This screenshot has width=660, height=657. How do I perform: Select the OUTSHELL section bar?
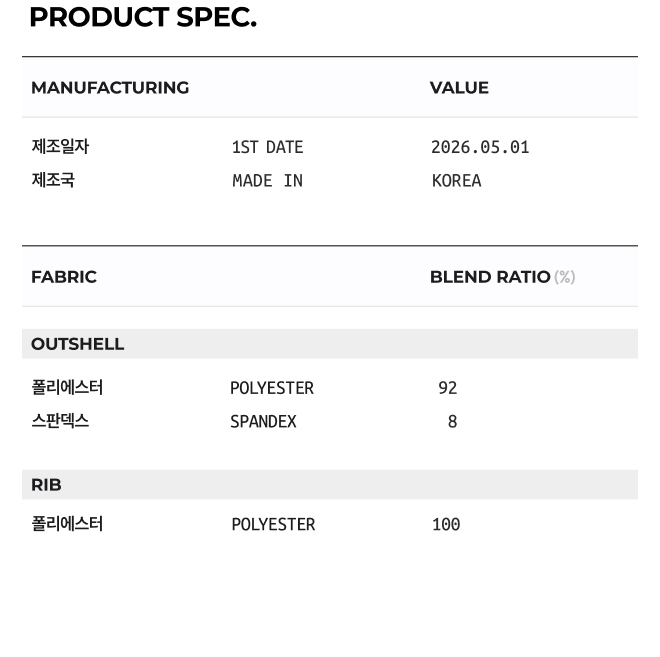pos(330,344)
